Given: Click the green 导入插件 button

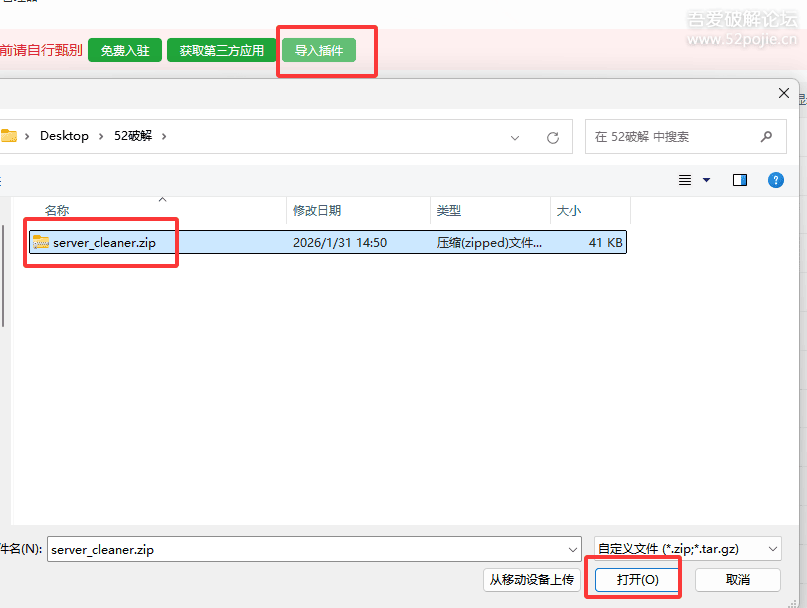Looking at the screenshot, I should [318, 50].
